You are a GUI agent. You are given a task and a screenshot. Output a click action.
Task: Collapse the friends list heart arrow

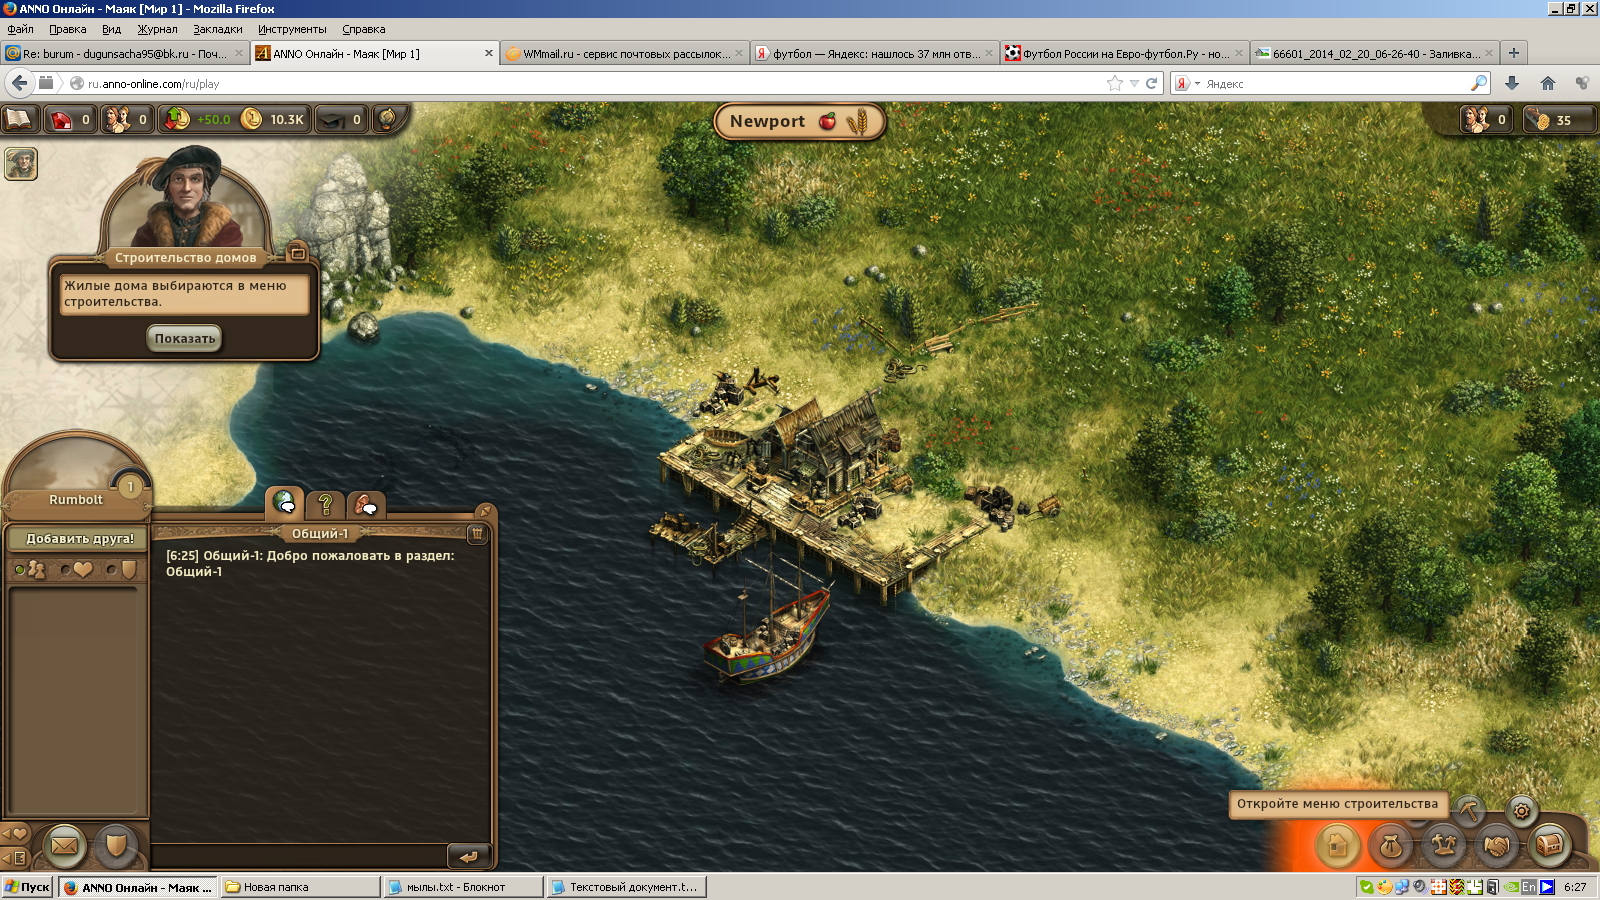click(14, 834)
